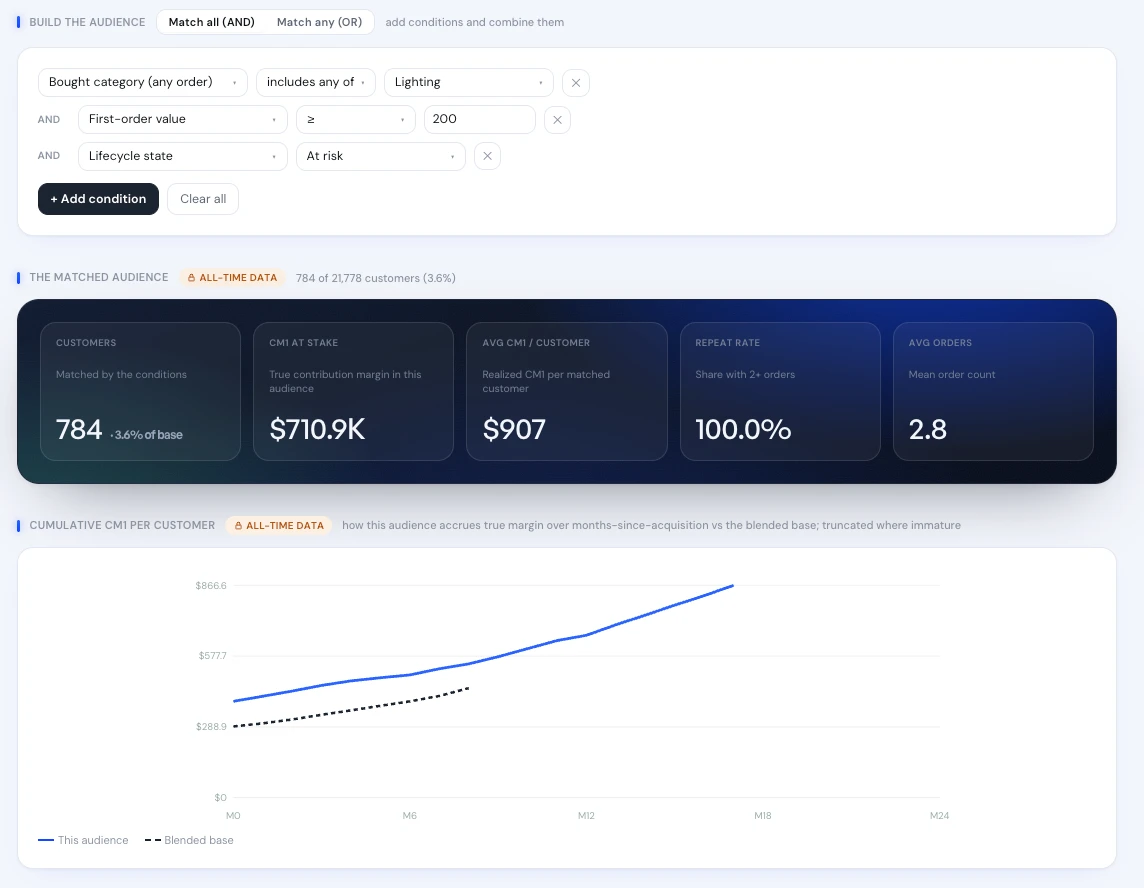Click the Avg Orders 2.8 card
1144x888 pixels.
tap(993, 391)
